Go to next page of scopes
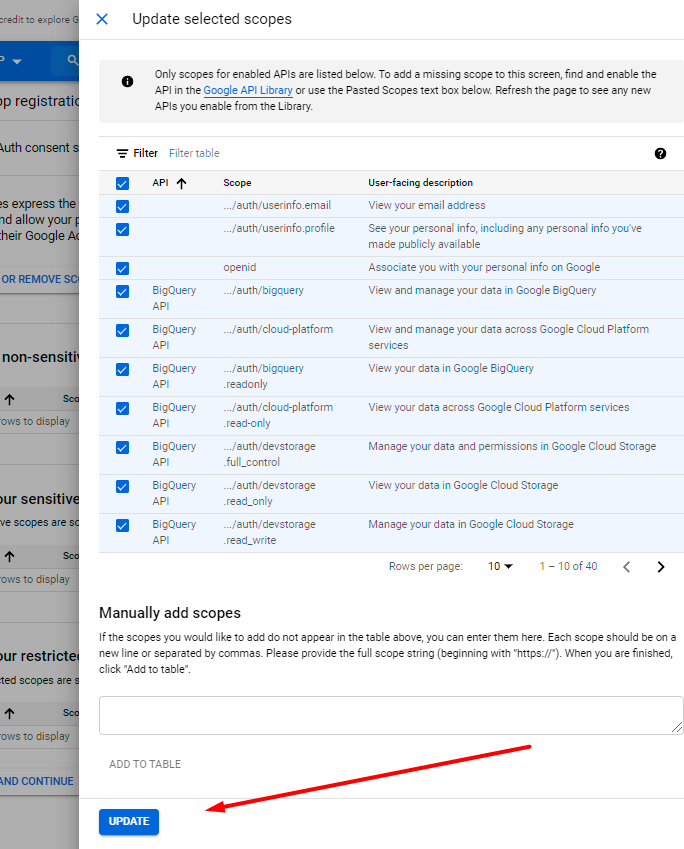The height and width of the screenshot is (849, 684). (660, 567)
